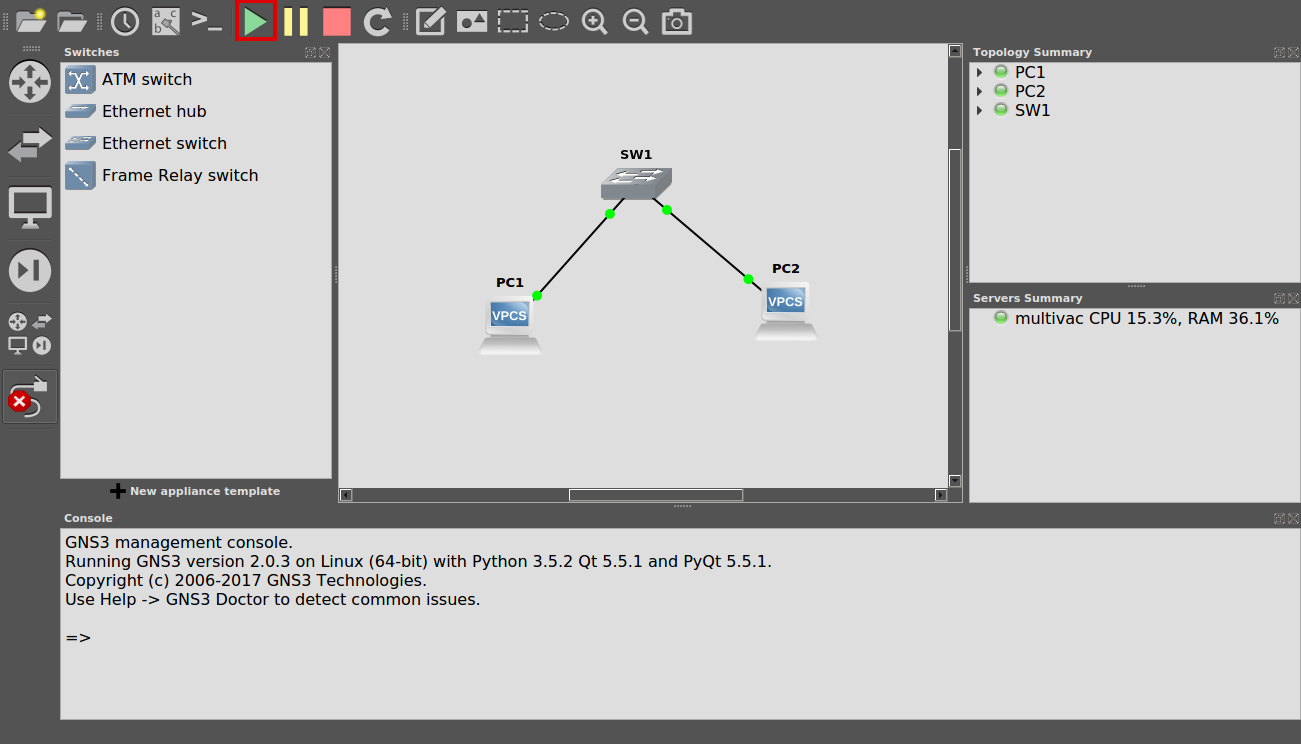Click the PC2 label on the canvas
Screen dimensions: 1301x744
pos(786,269)
